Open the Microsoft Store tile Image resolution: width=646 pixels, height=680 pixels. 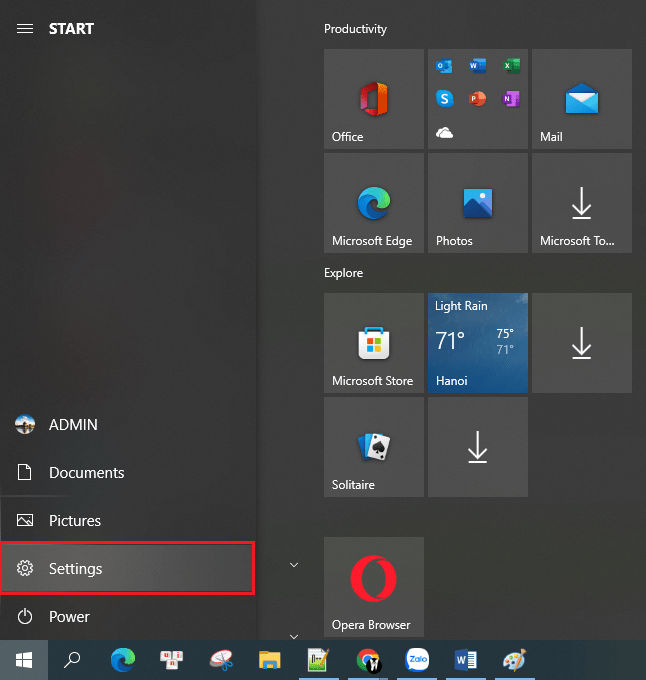pyautogui.click(x=374, y=343)
